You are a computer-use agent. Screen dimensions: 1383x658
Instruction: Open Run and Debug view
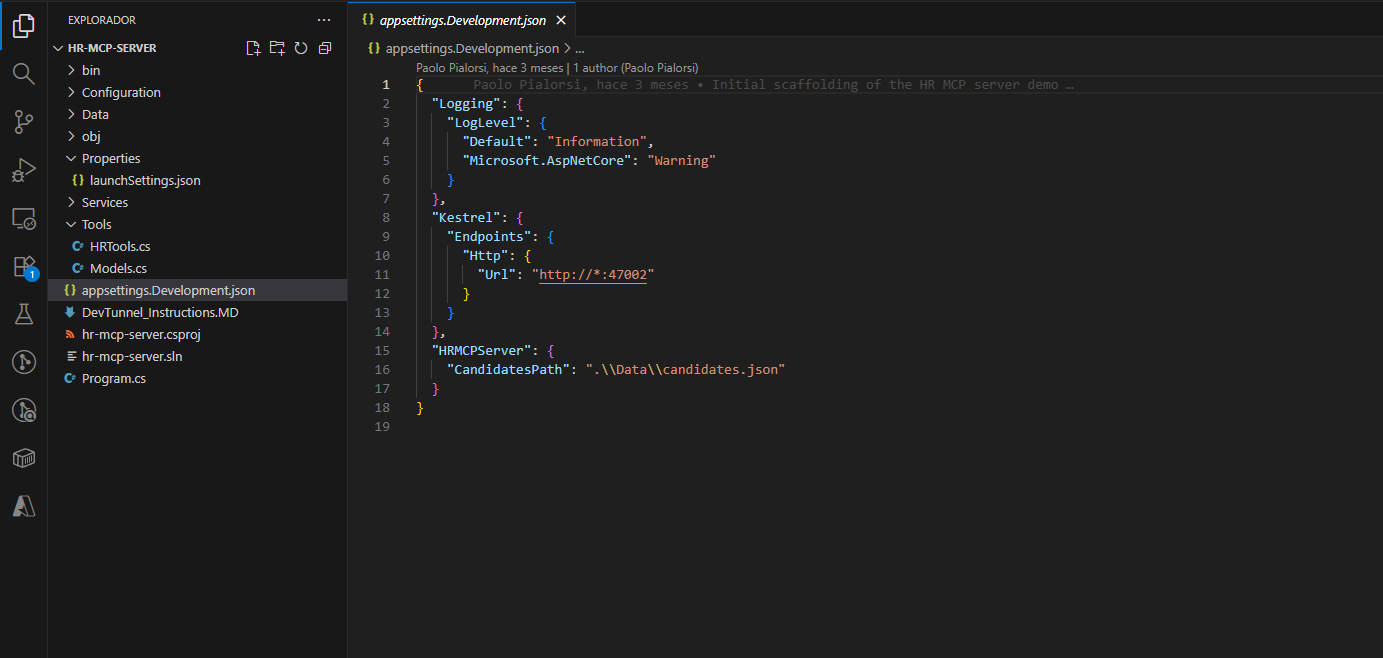point(24,170)
